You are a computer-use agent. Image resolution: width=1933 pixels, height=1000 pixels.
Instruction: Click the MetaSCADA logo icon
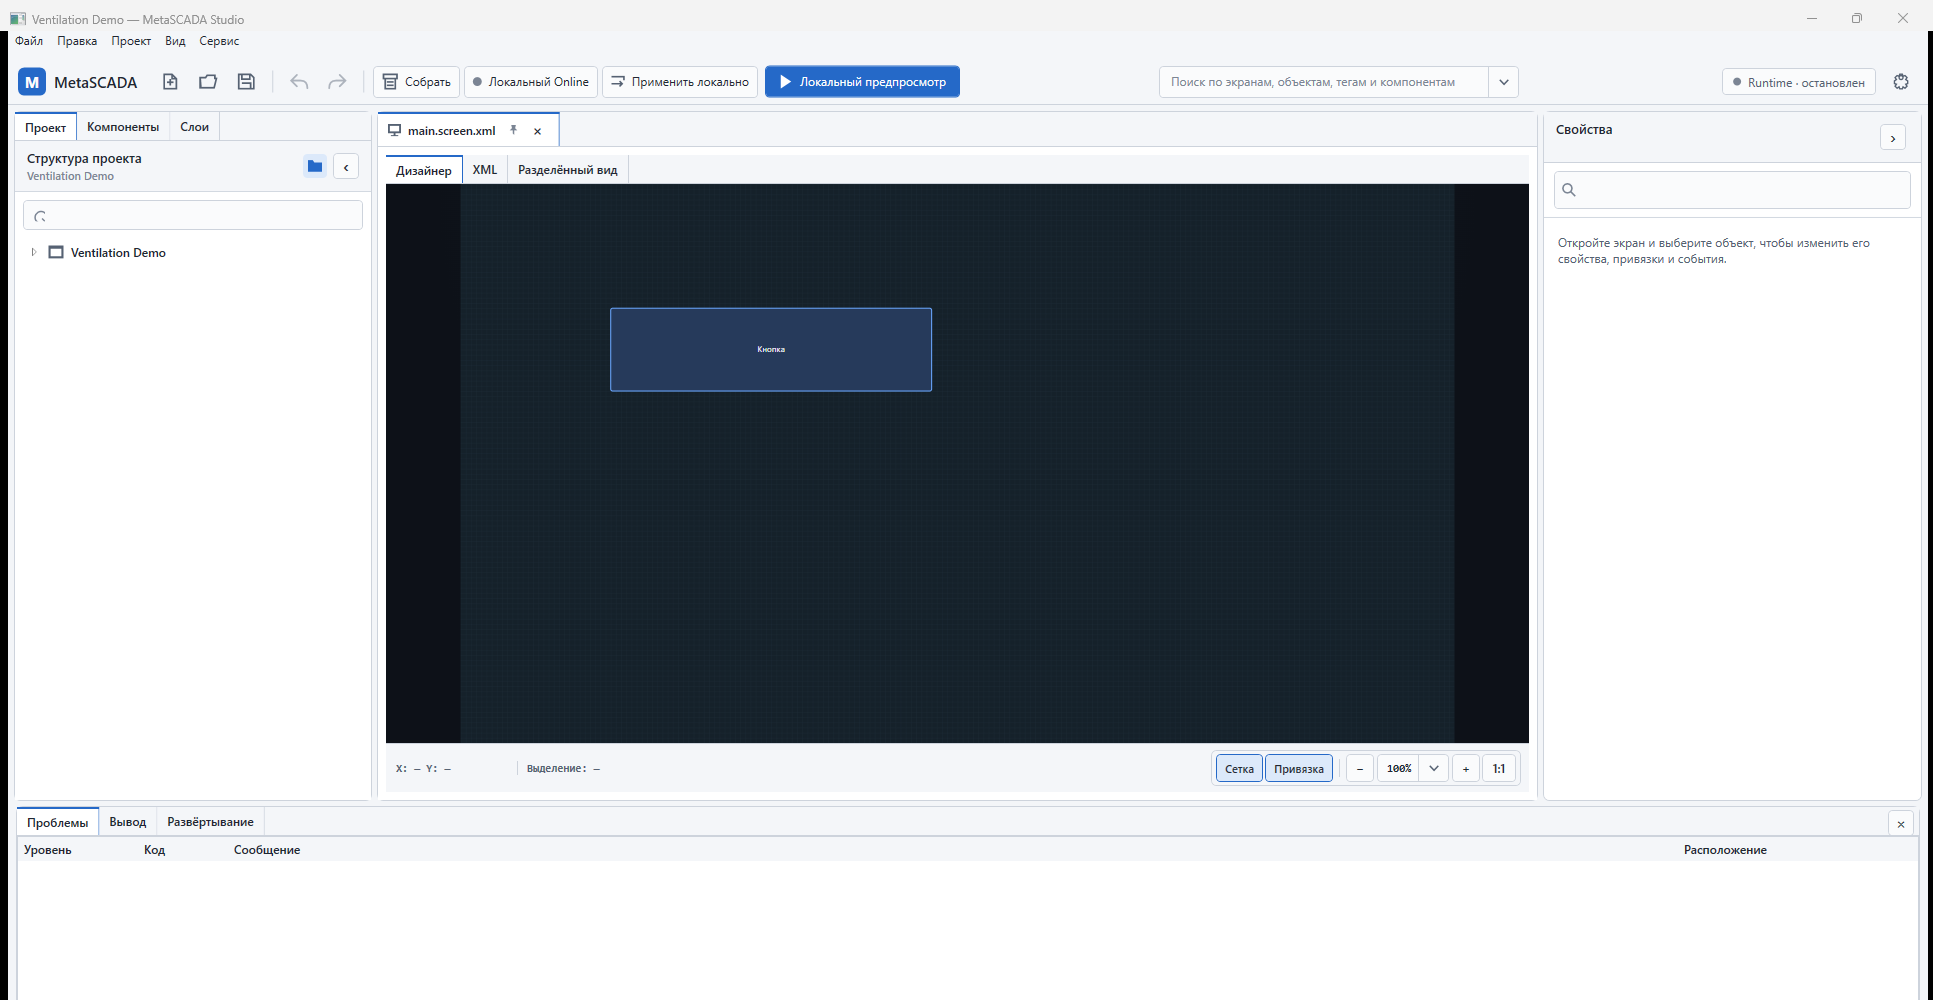(32, 82)
